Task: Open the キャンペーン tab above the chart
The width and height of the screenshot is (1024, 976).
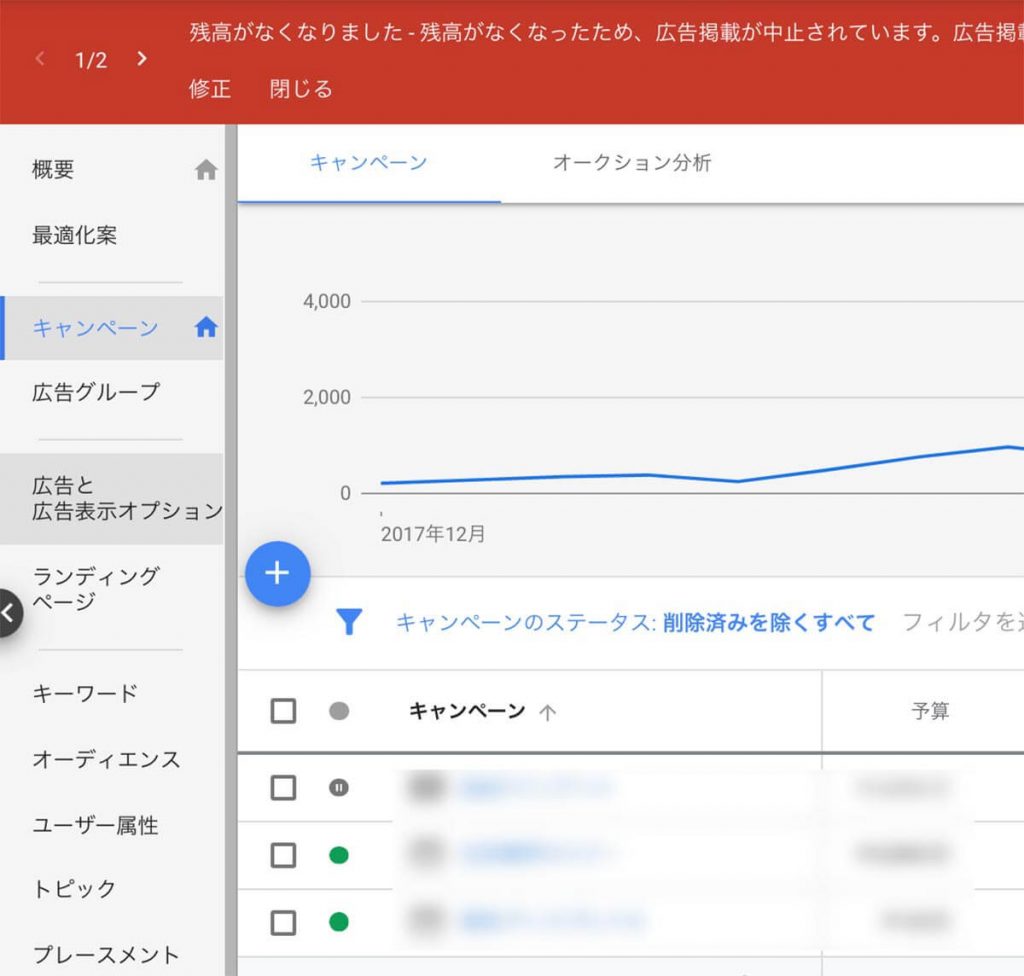Action: pyautogui.click(x=369, y=163)
